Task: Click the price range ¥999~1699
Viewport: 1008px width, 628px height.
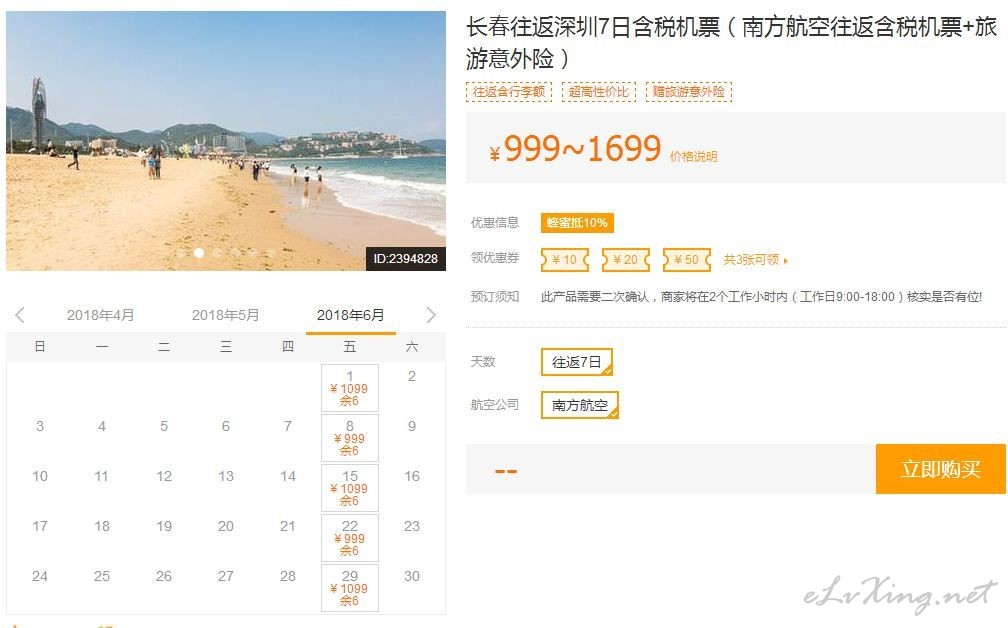Action: pos(575,149)
